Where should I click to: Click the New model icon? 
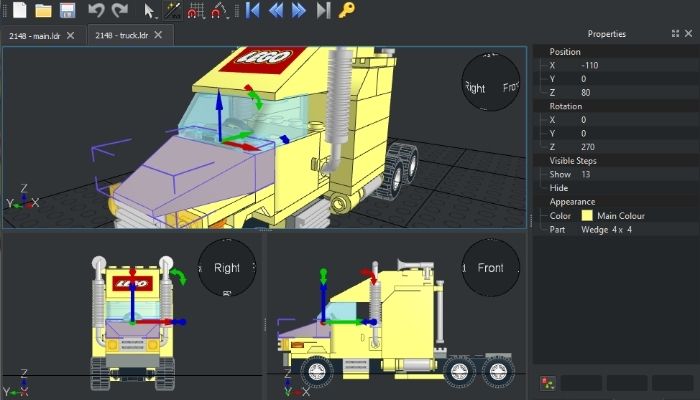tap(18, 11)
